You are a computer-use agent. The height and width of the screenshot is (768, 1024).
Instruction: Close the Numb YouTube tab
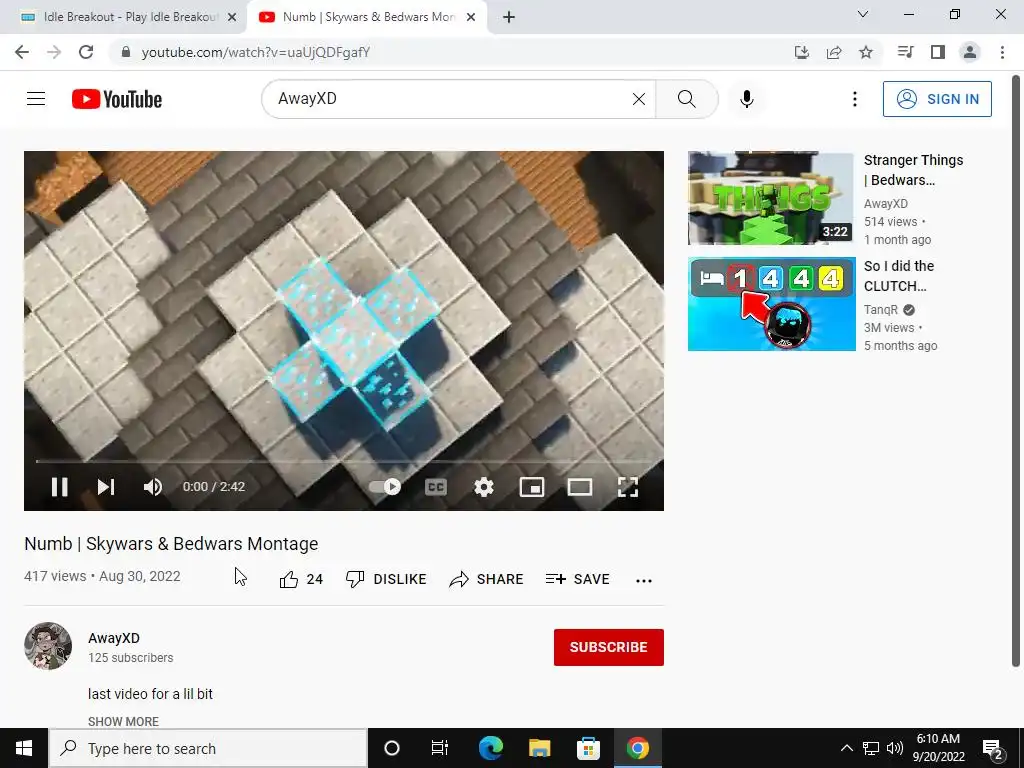(x=471, y=17)
